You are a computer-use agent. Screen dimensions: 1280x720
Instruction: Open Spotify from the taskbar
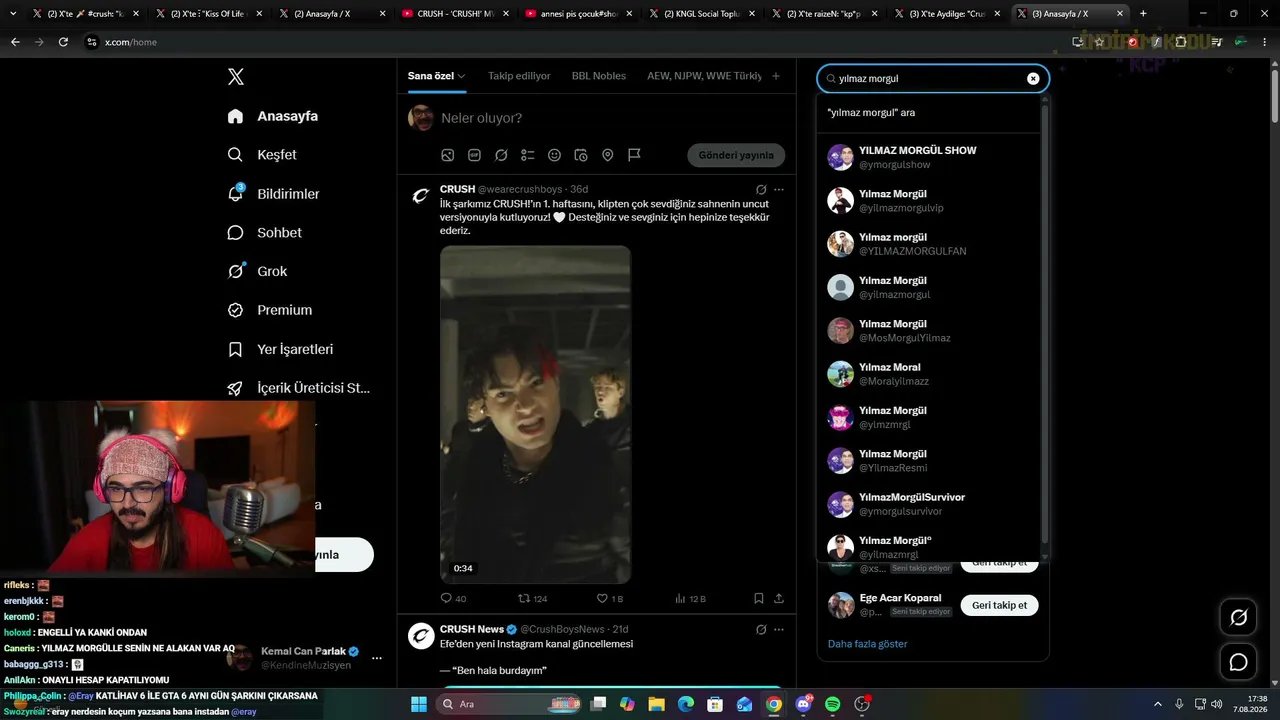pos(833,704)
